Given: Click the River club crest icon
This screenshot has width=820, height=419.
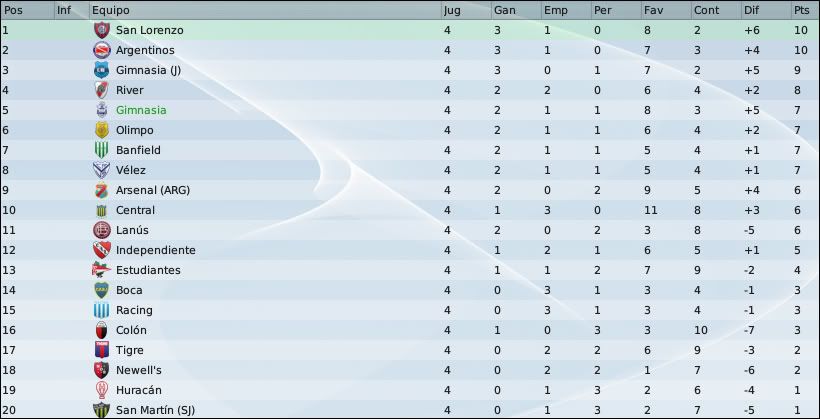Looking at the screenshot, I should tap(101, 90).
